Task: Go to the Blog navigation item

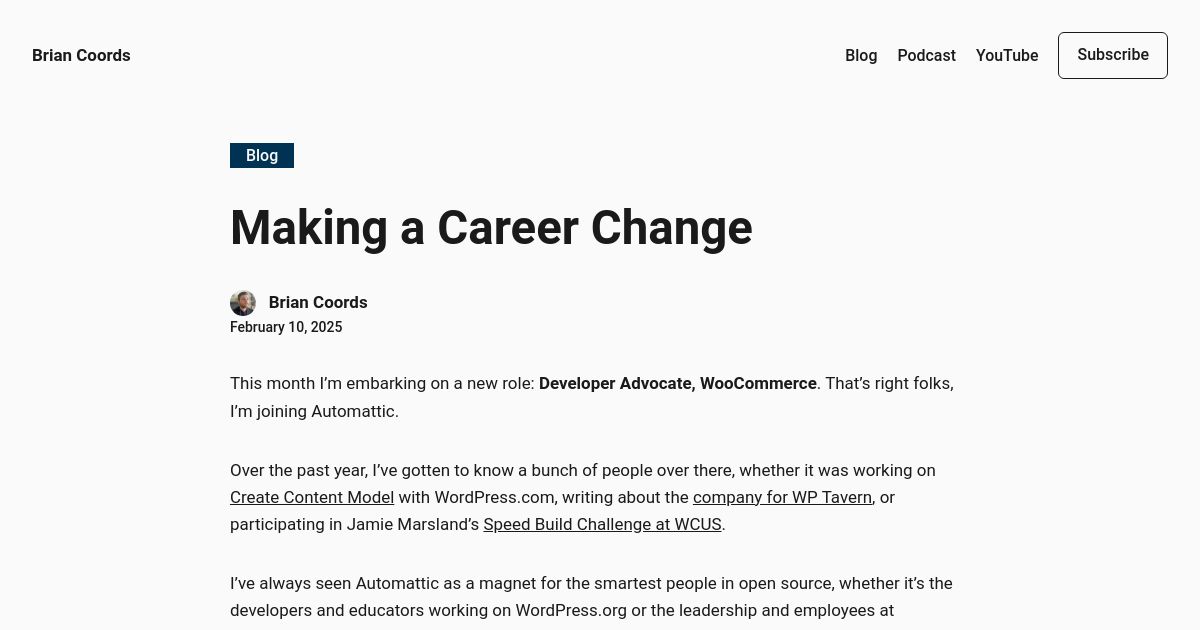Action: point(861,56)
